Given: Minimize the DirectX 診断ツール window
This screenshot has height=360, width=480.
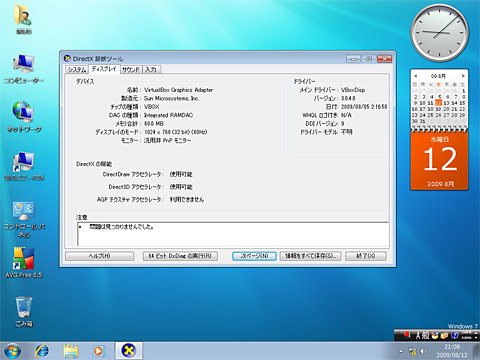Looking at the screenshot, I should tap(353, 59).
